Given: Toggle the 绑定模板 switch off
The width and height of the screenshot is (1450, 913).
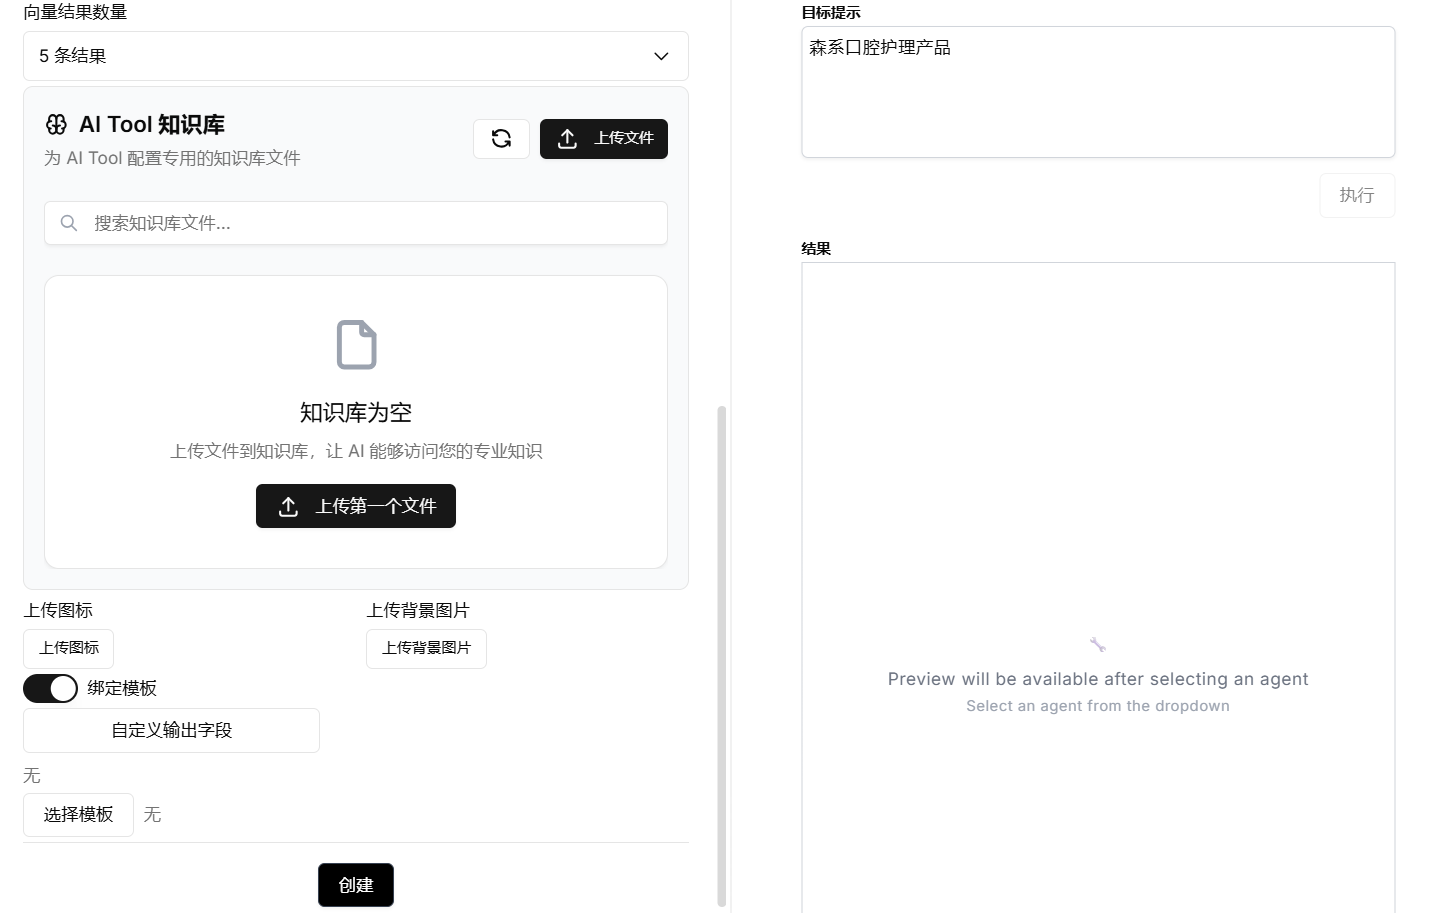Looking at the screenshot, I should click(x=50, y=688).
